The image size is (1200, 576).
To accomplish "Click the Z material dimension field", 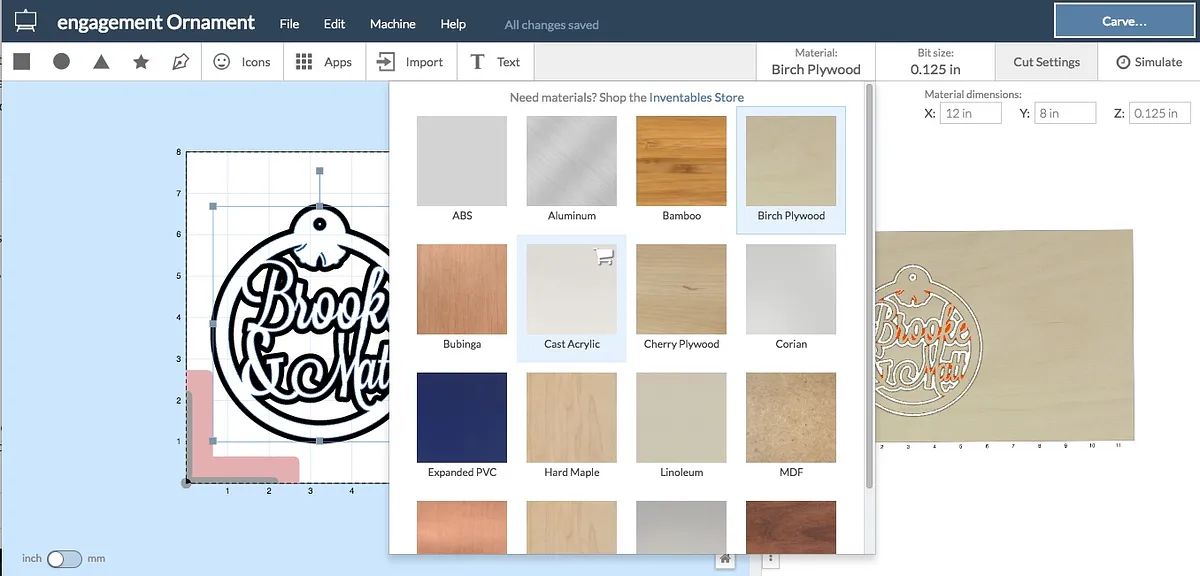I will coord(1160,113).
